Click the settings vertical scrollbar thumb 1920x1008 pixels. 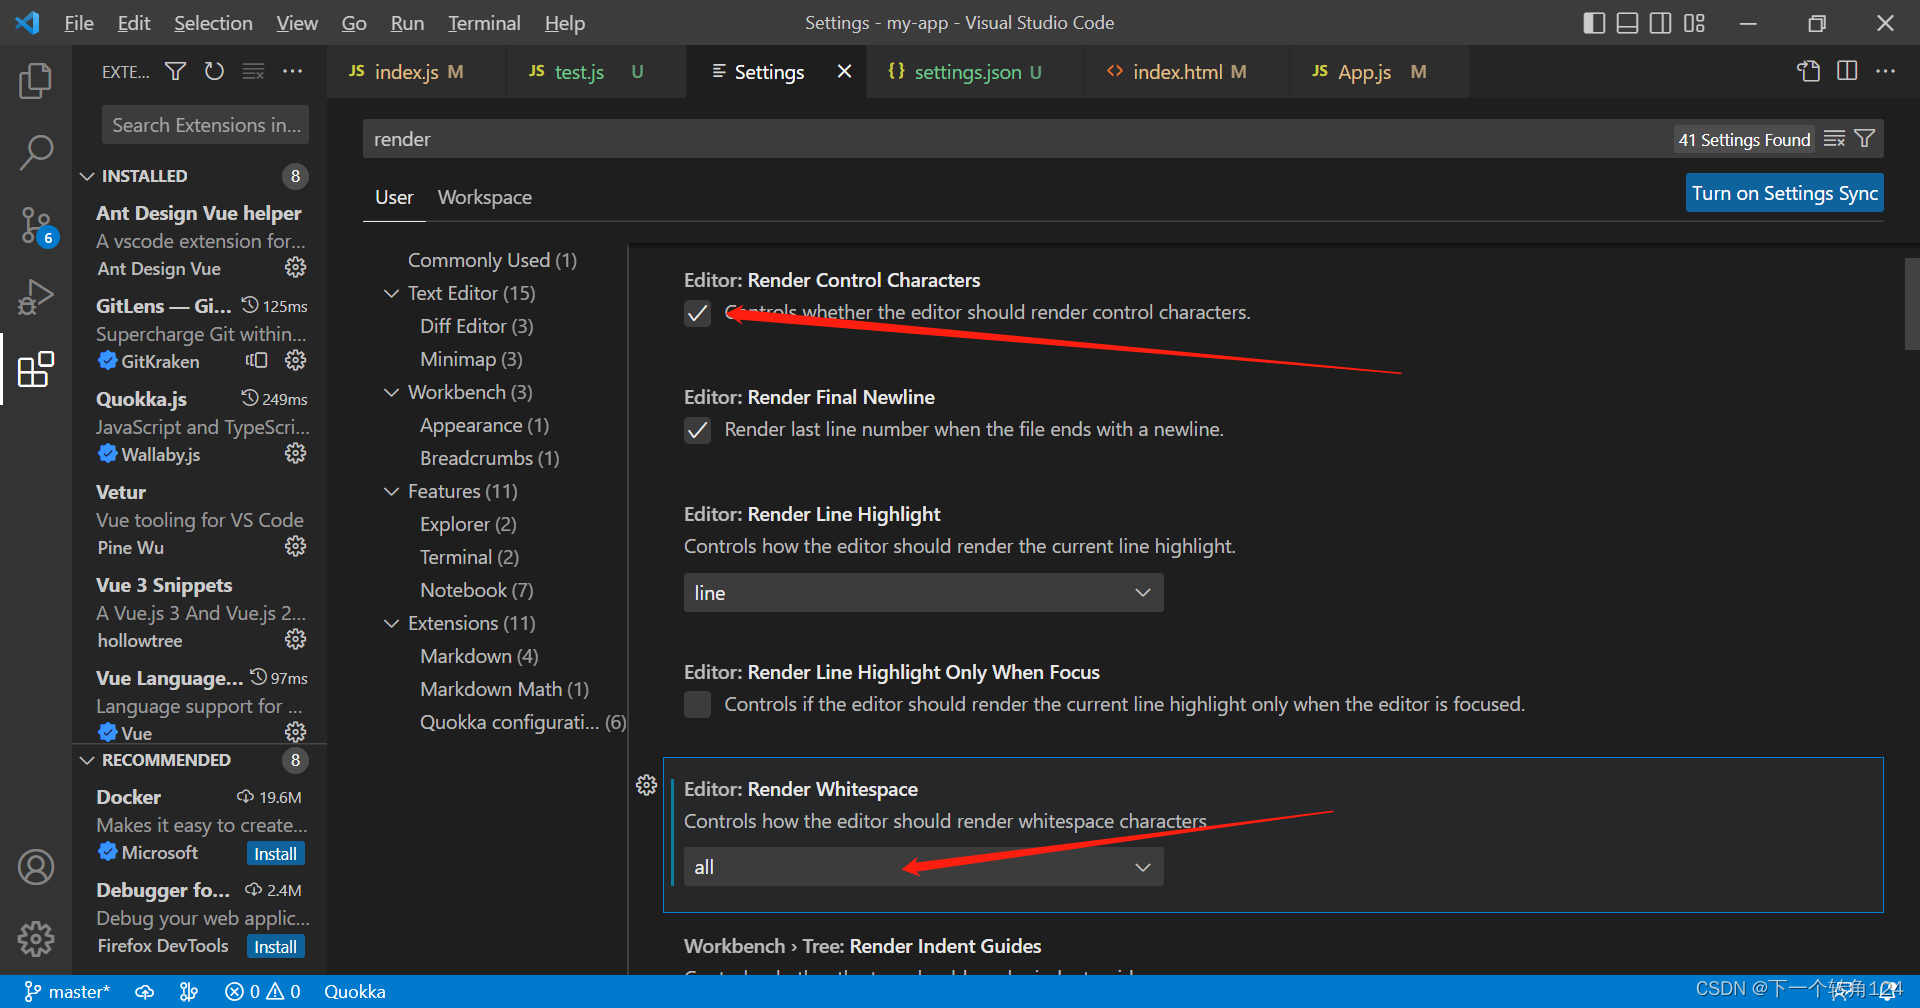click(x=1911, y=303)
